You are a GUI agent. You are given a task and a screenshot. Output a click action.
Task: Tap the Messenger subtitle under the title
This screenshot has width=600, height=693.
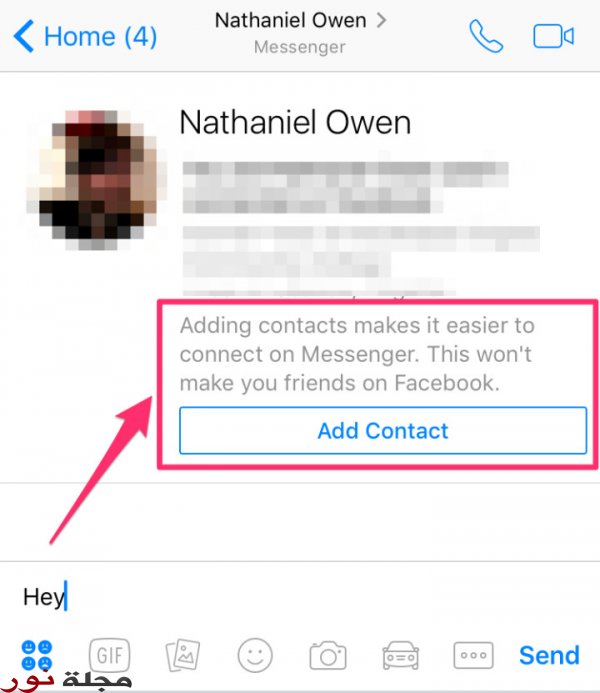pos(300,47)
